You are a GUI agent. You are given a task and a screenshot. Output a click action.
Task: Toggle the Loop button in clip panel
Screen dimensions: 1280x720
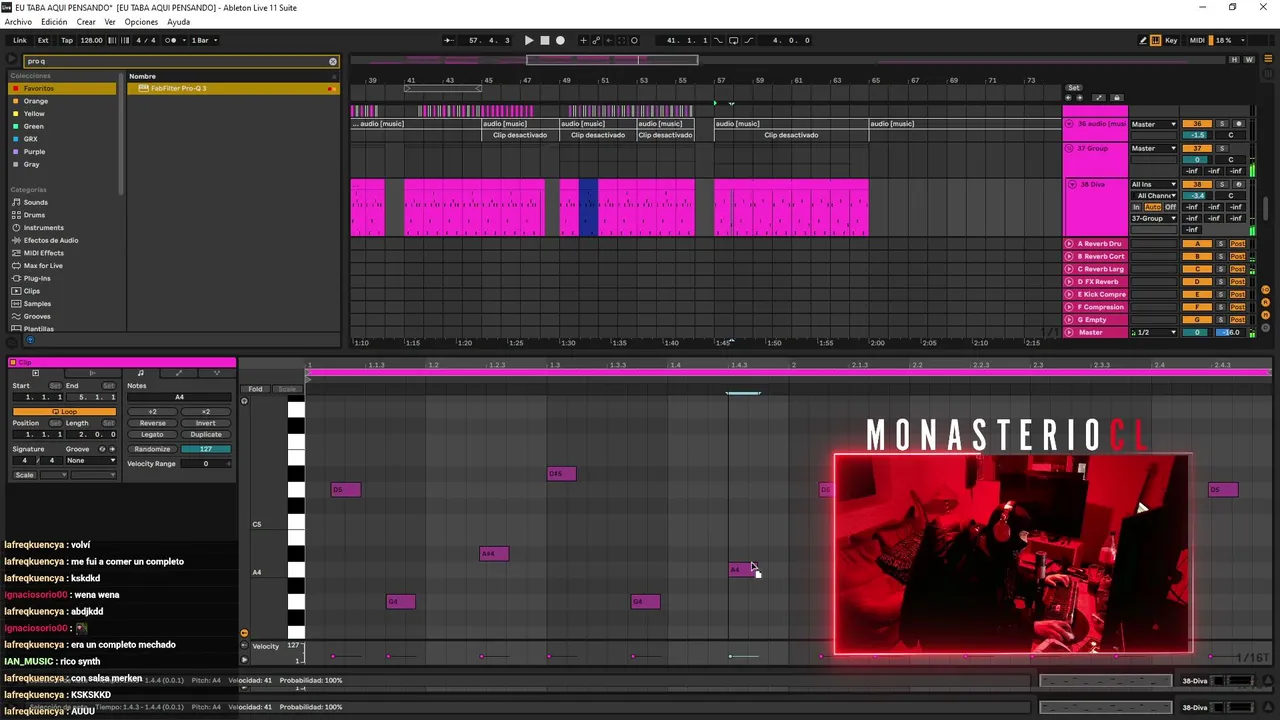tap(64, 411)
